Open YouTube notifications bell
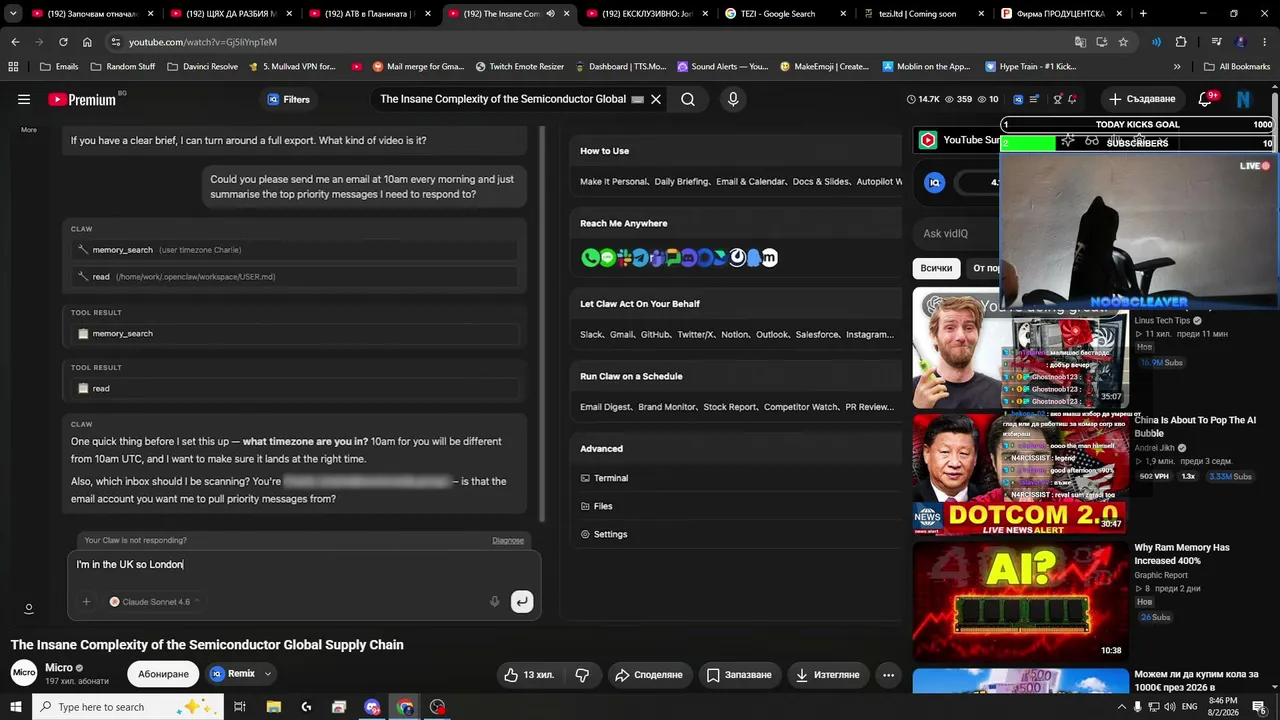Screen dimensions: 1280x720 pos(1205,99)
